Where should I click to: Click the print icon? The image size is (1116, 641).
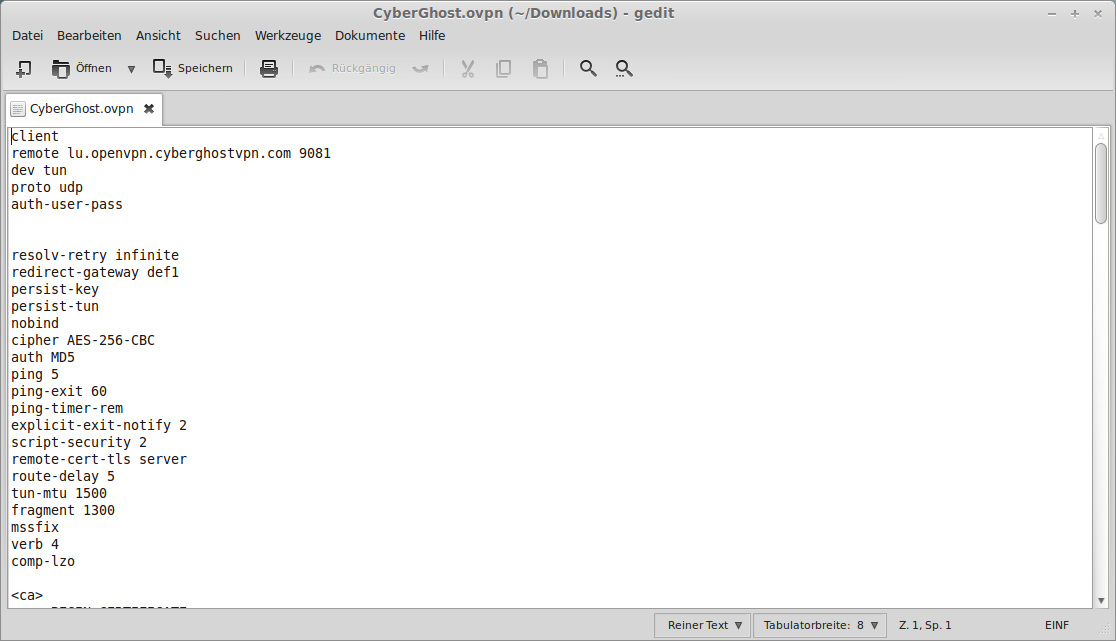point(268,68)
